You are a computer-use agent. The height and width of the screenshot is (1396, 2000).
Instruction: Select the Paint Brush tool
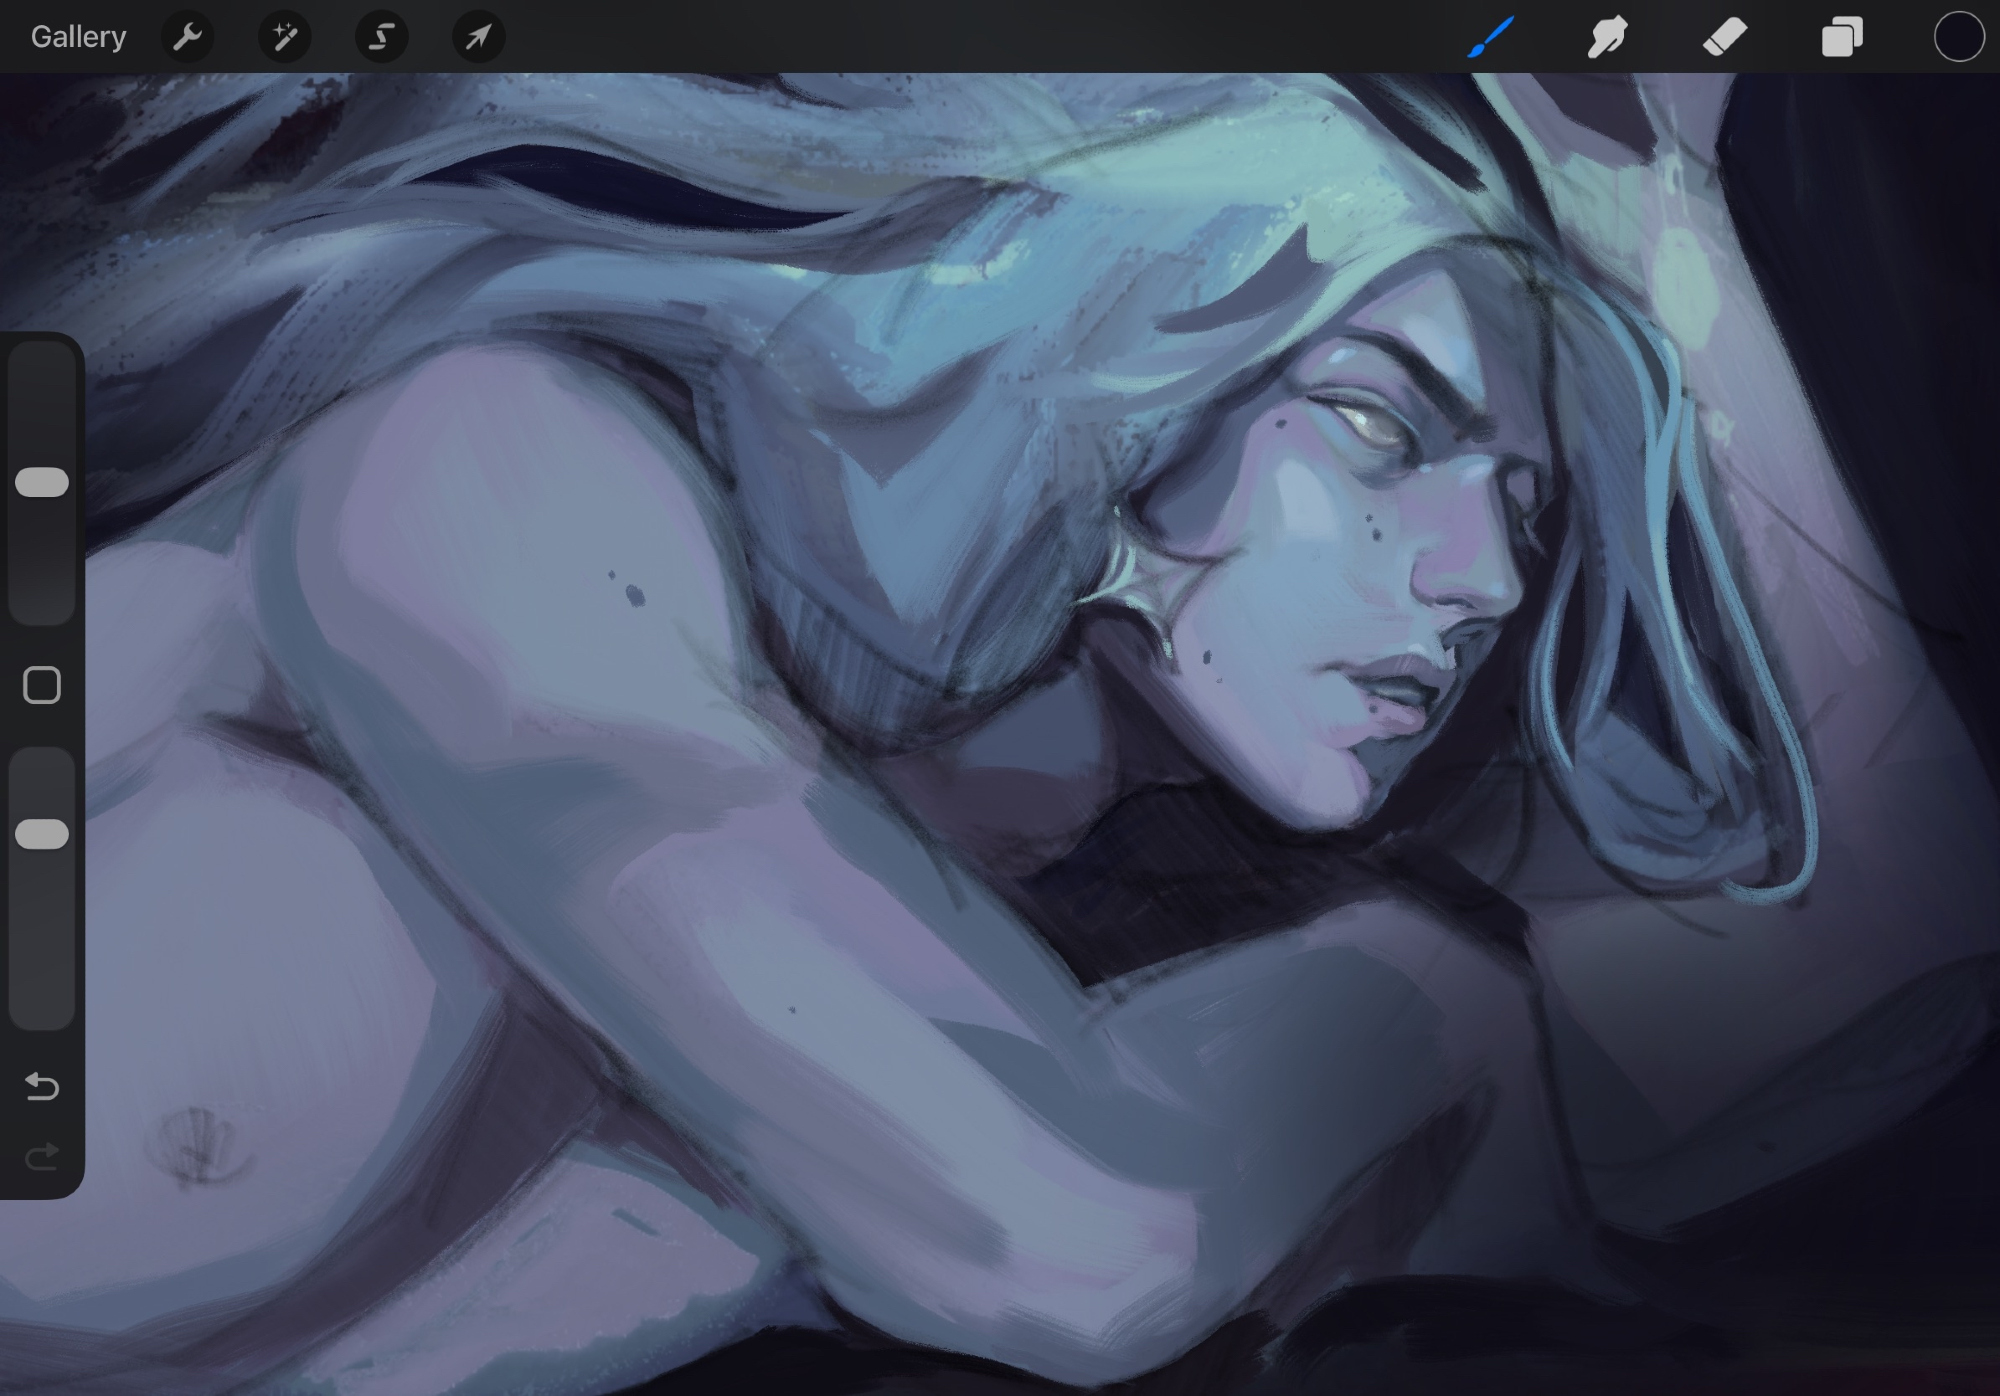[1491, 37]
